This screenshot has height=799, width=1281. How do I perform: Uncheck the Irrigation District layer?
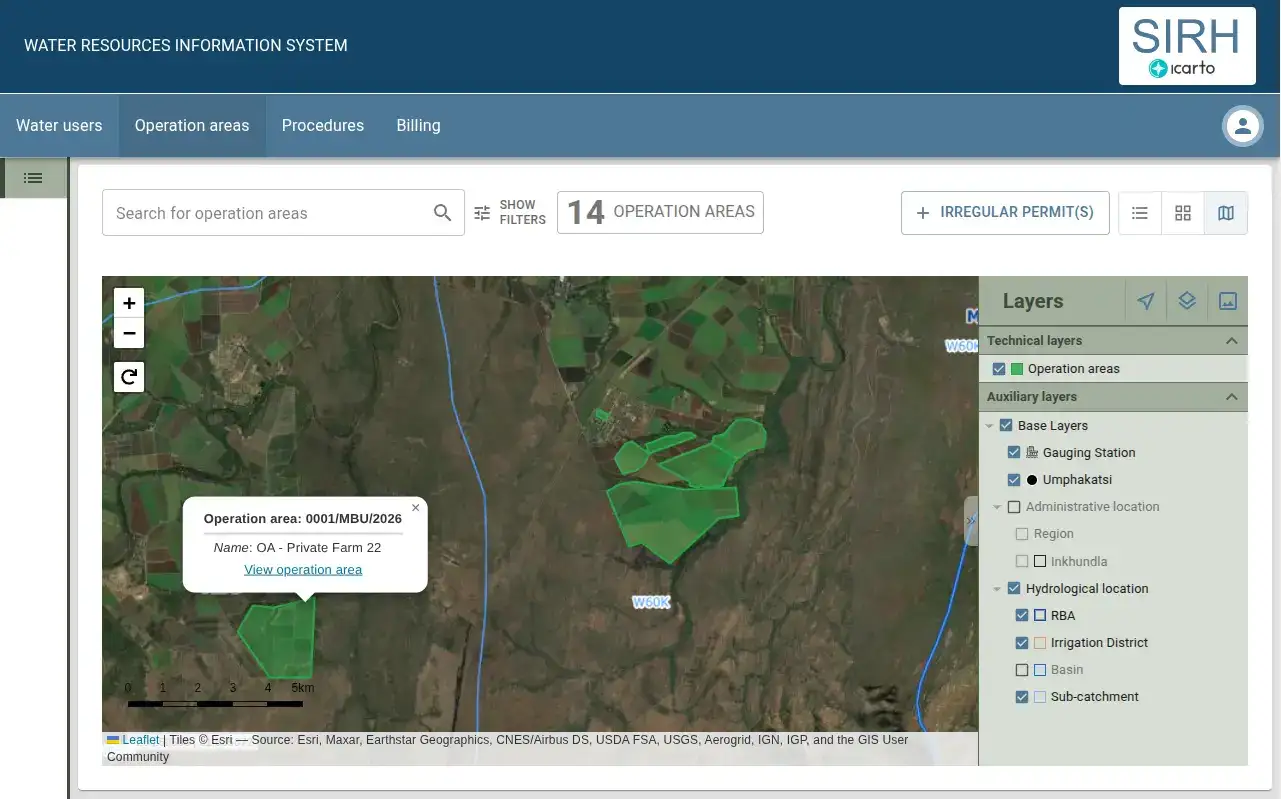pyautogui.click(x=1022, y=643)
